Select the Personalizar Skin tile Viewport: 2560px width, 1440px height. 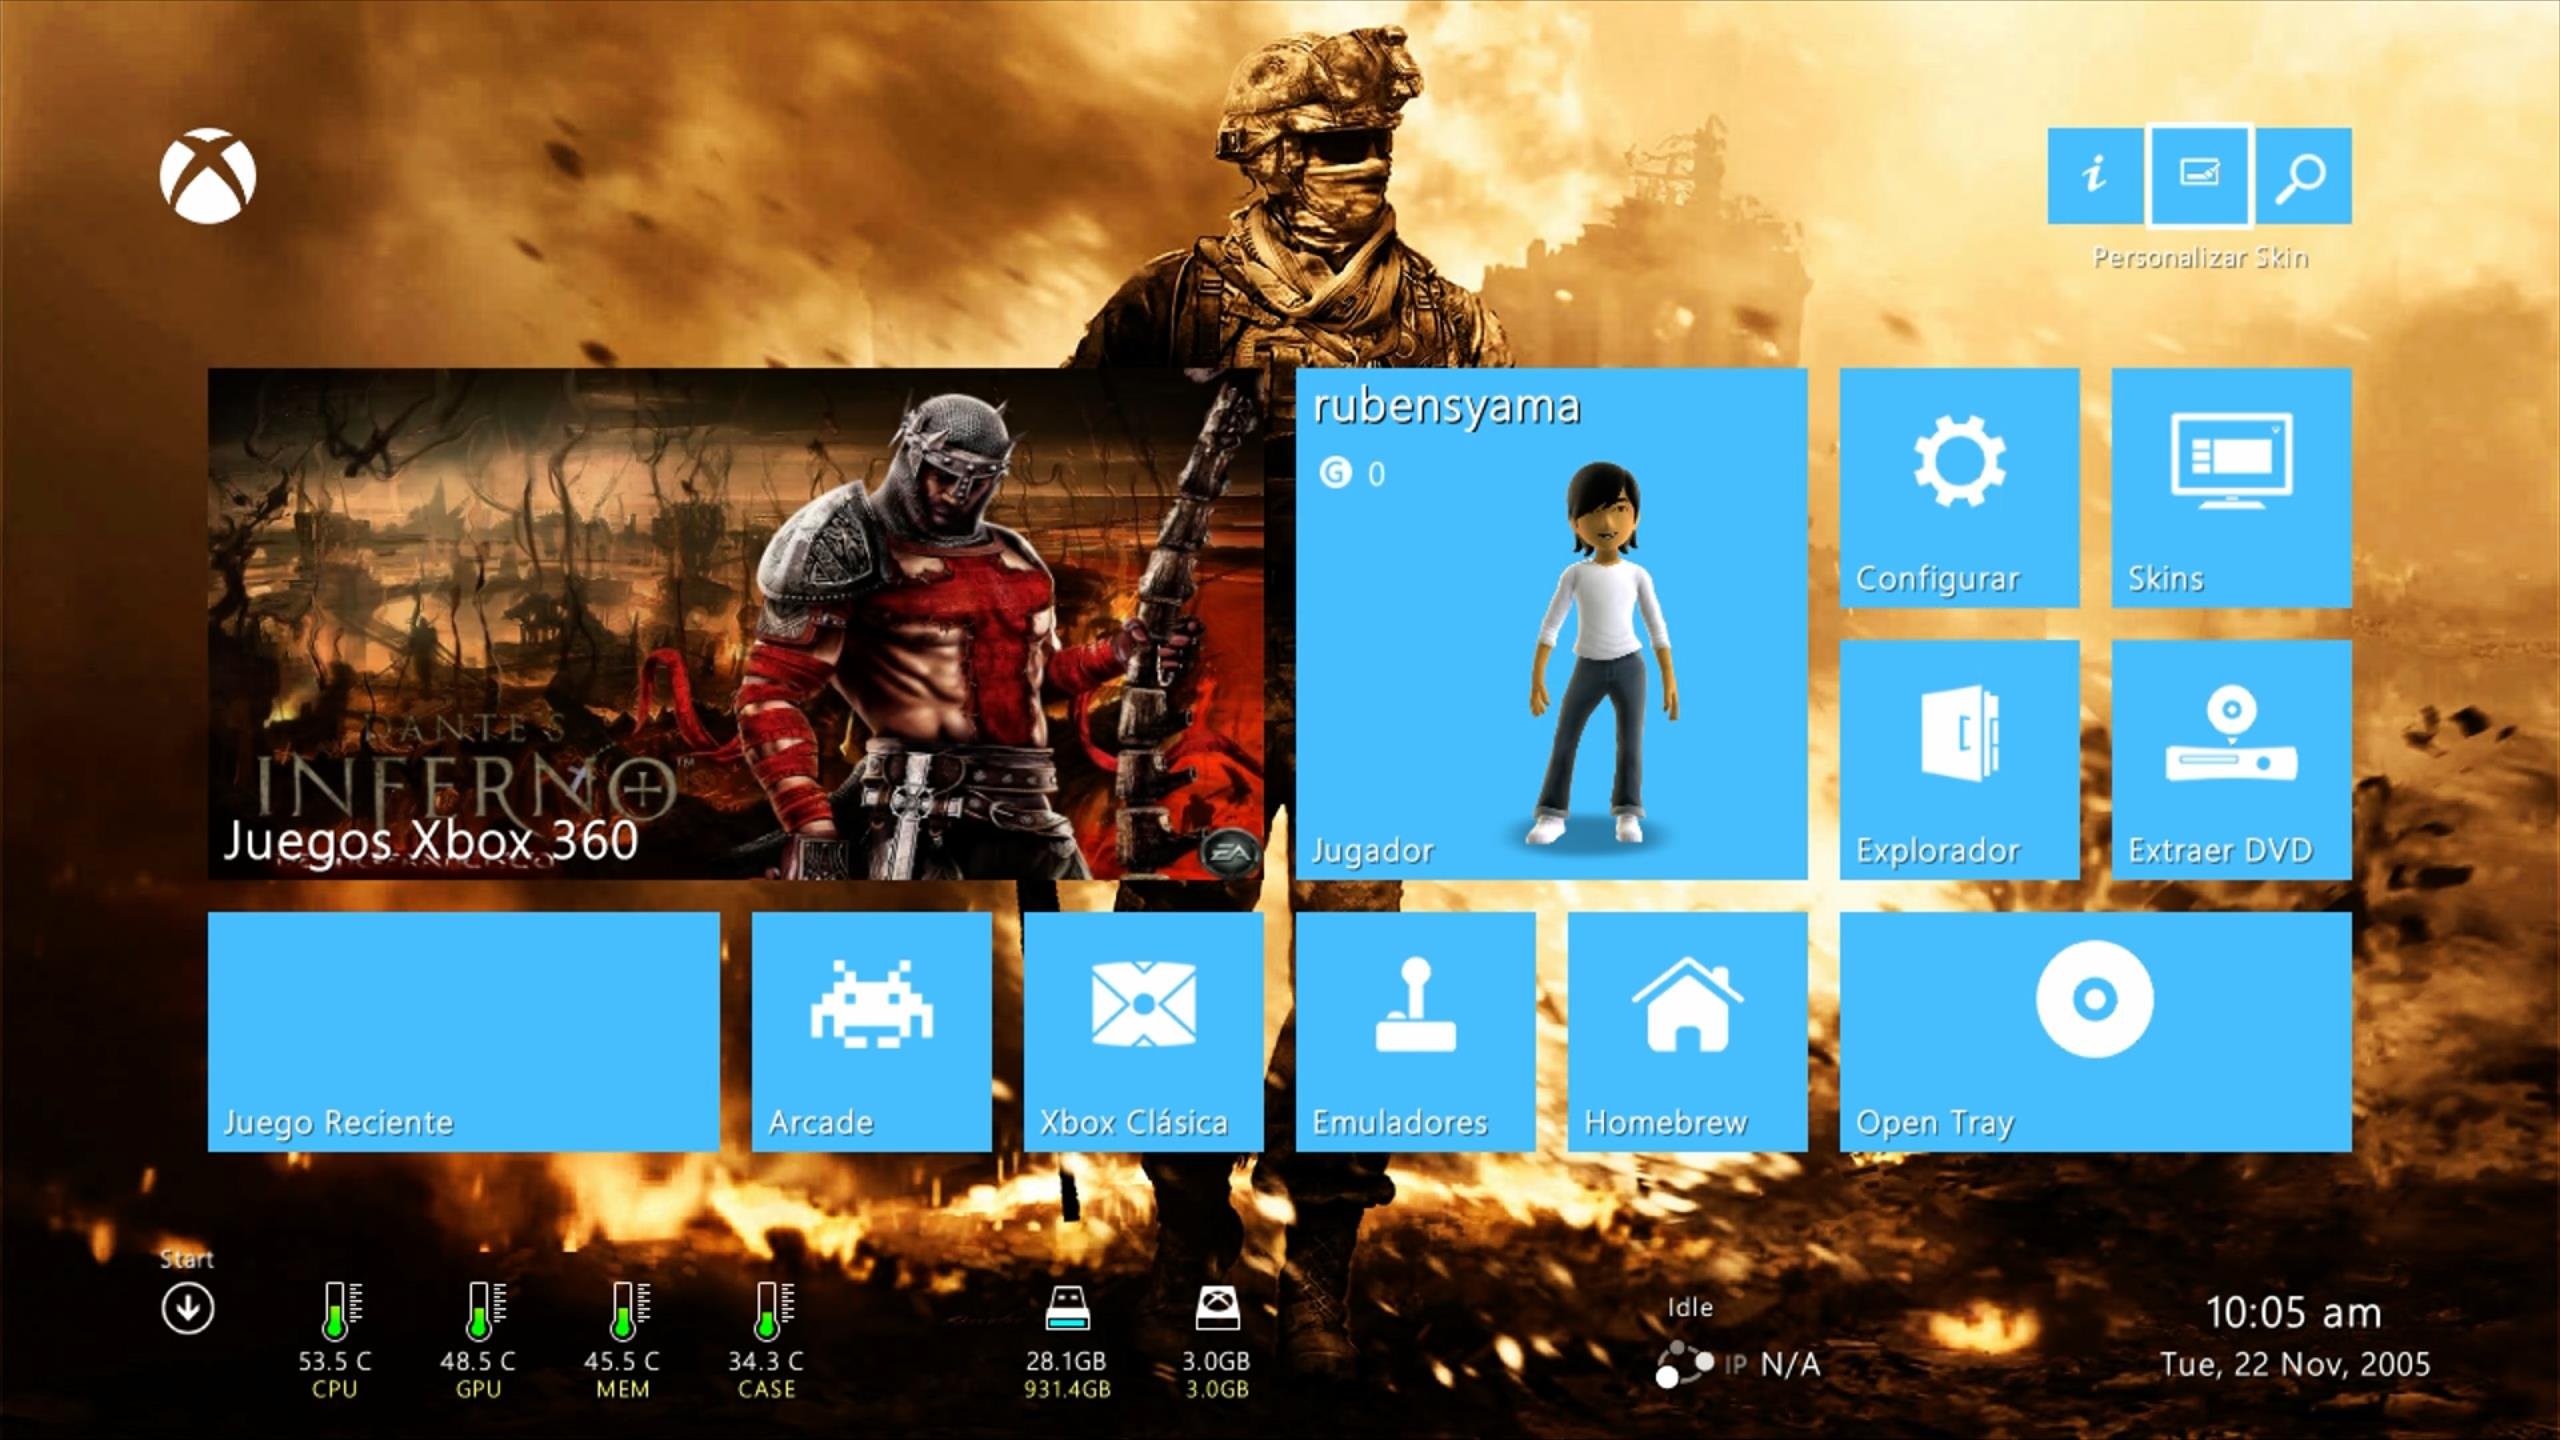point(2199,175)
